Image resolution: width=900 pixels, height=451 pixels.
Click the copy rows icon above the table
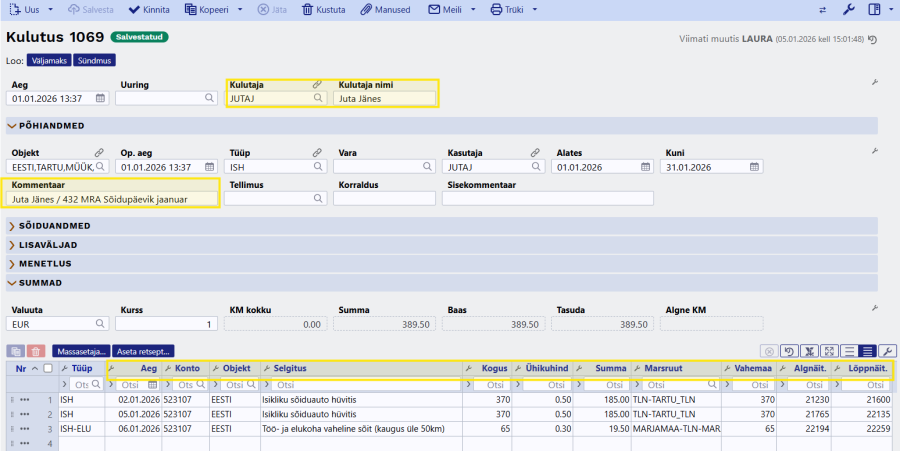[15, 351]
